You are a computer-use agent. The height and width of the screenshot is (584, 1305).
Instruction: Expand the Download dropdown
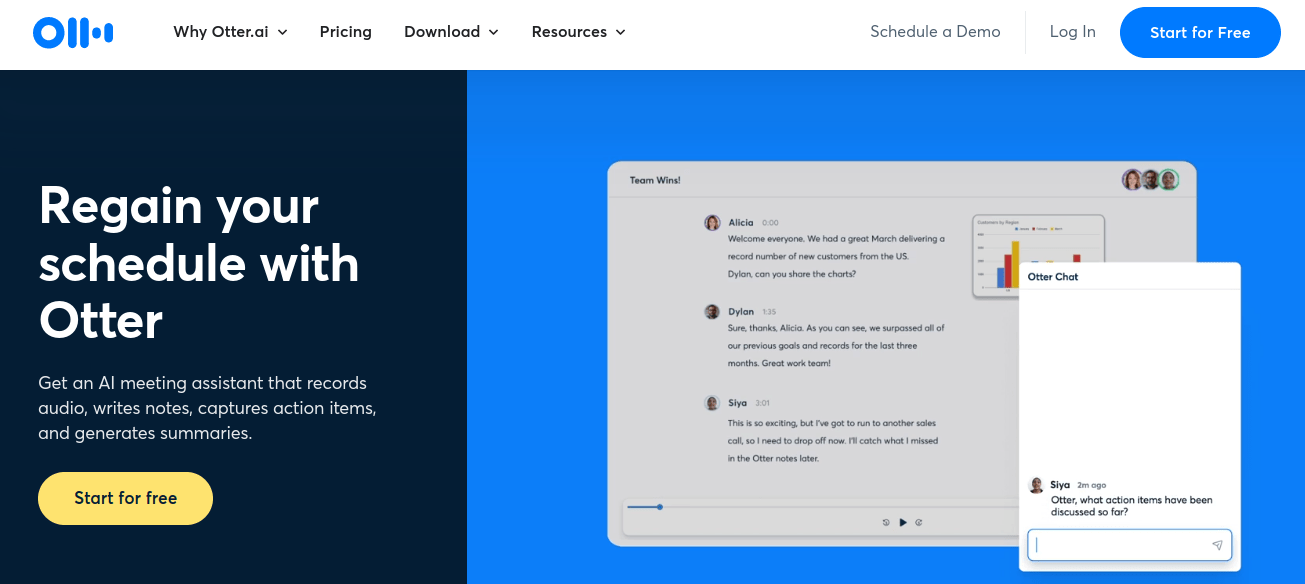(x=451, y=32)
